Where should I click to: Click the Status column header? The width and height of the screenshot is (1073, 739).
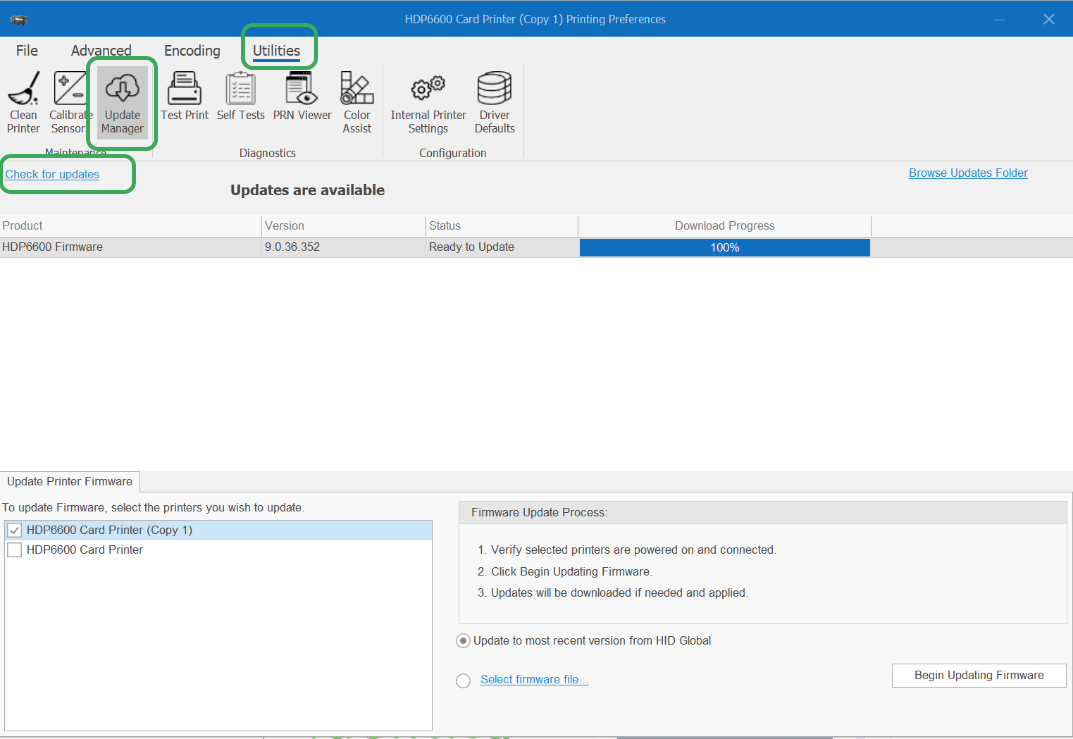502,226
